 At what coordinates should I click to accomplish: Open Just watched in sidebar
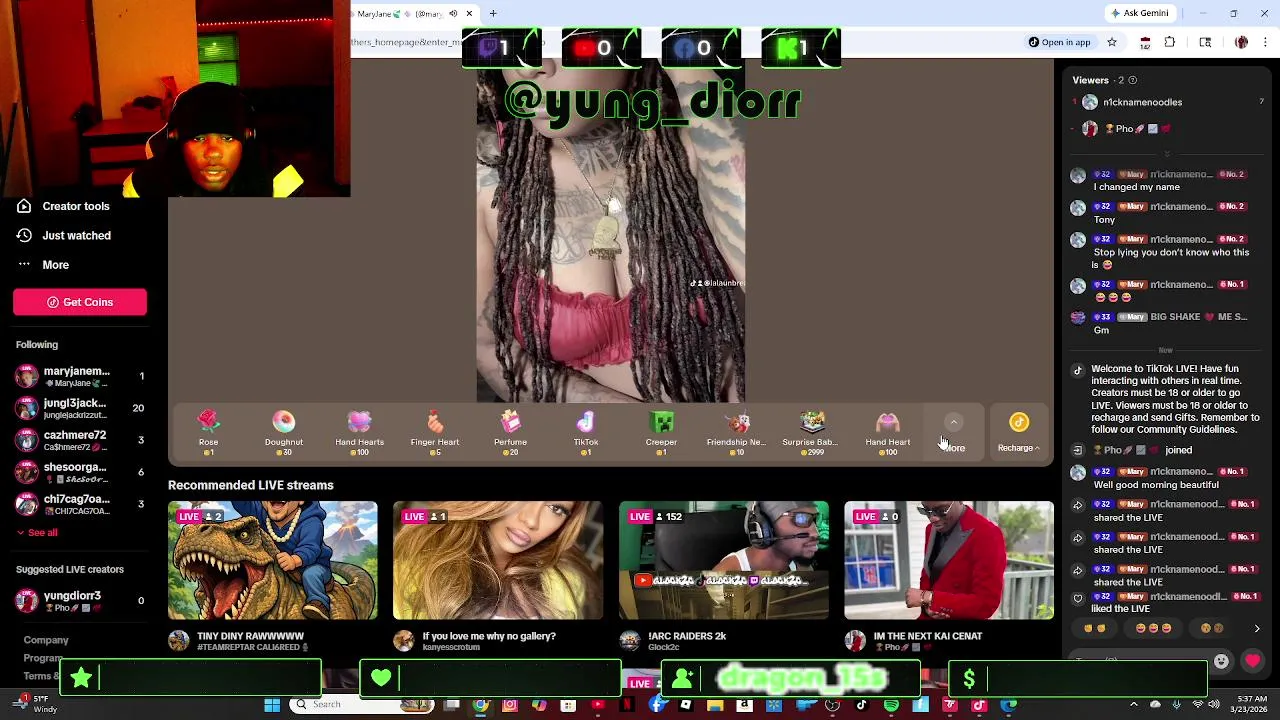coord(63,235)
